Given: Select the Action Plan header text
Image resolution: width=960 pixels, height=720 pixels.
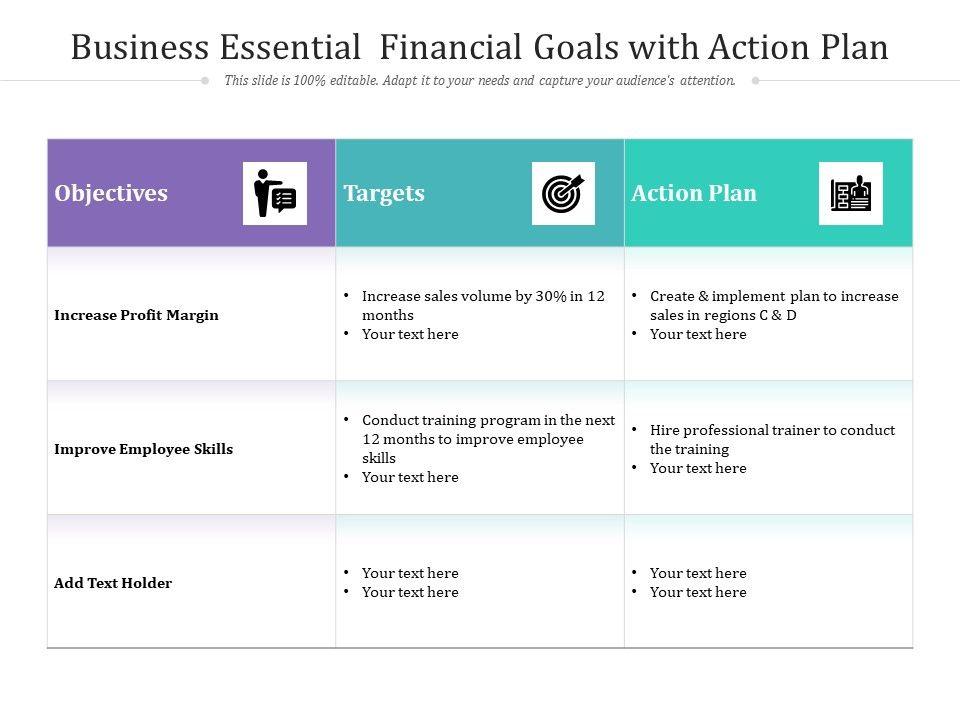Looking at the screenshot, I should 694,193.
